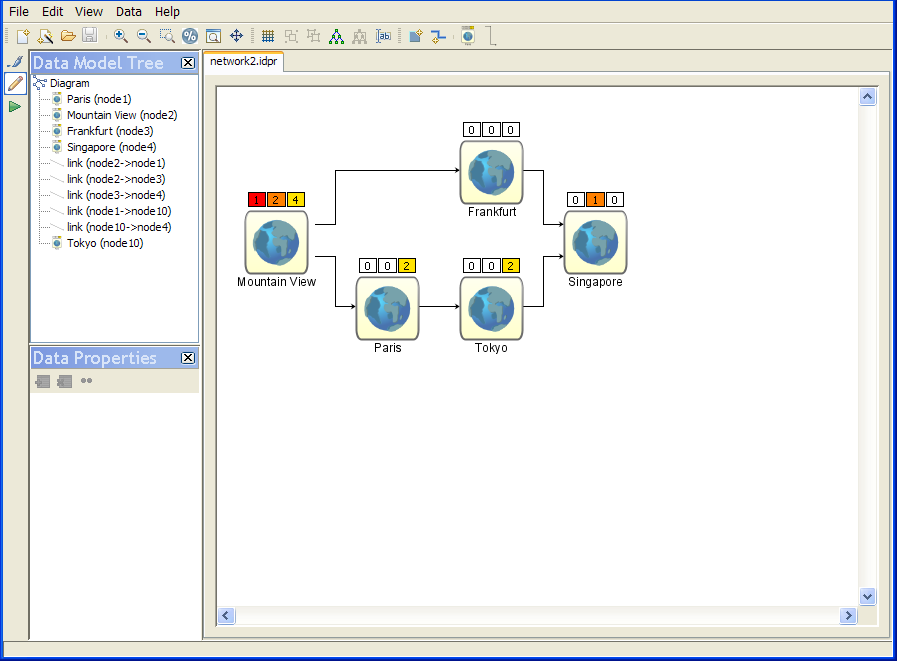This screenshot has width=897, height=661.
Task: Apply the green tree layout icon
Action: click(336, 36)
